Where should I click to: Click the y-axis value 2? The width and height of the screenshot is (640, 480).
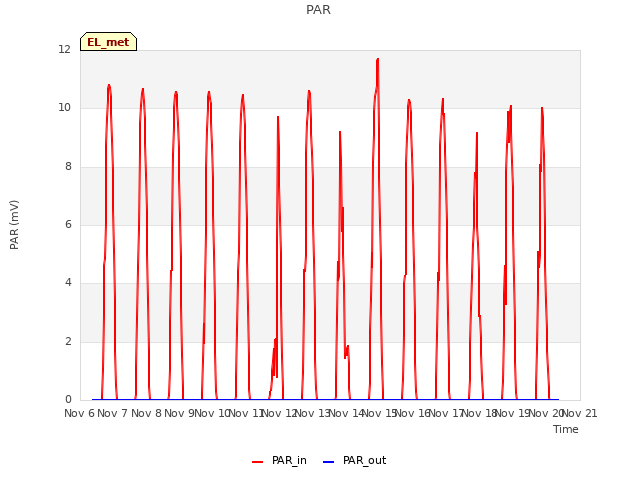pos(68,341)
